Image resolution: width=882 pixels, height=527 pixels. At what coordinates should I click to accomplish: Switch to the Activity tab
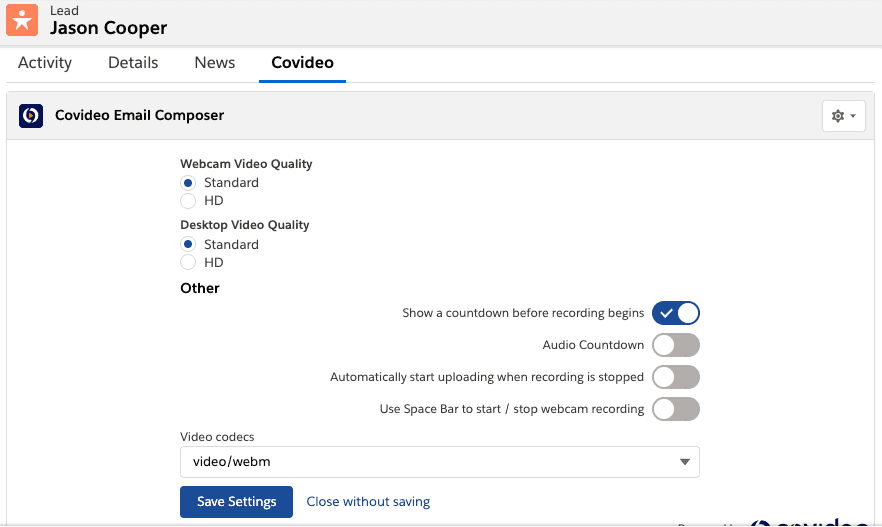tap(45, 63)
